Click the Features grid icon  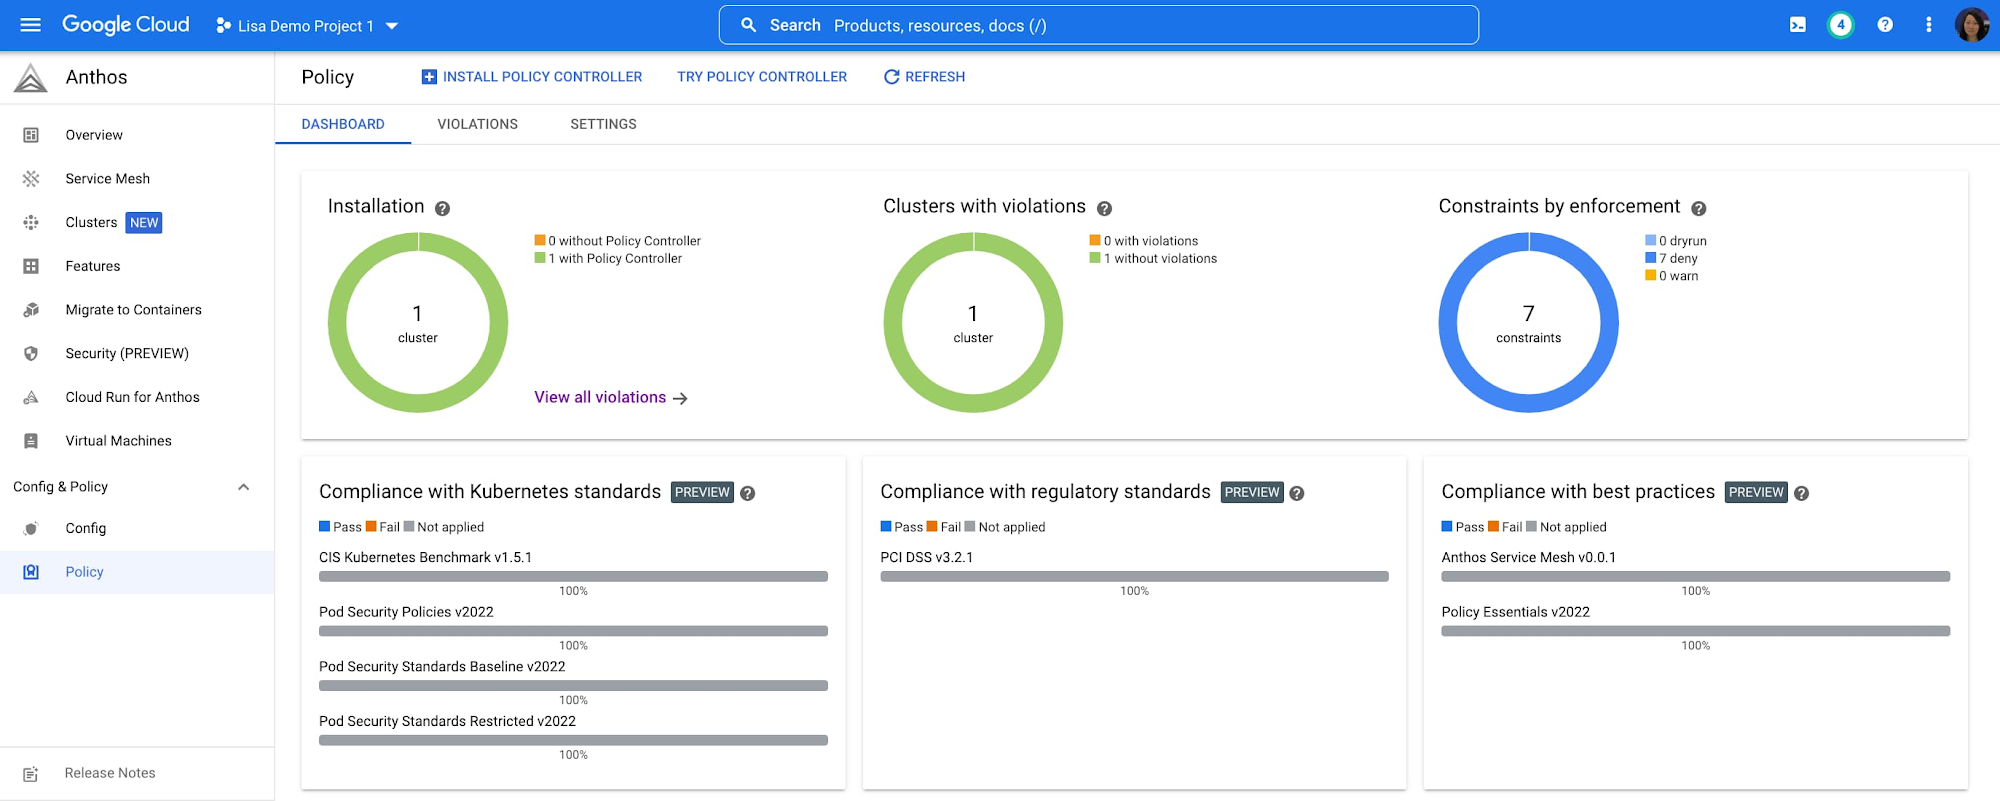pyautogui.click(x=31, y=266)
